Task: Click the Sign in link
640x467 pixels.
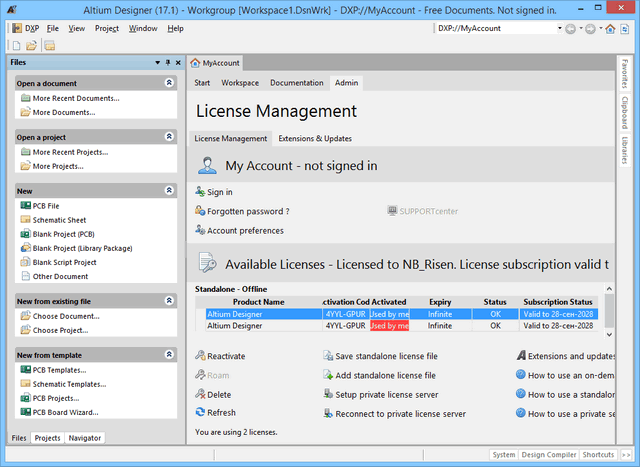Action: tap(219, 192)
